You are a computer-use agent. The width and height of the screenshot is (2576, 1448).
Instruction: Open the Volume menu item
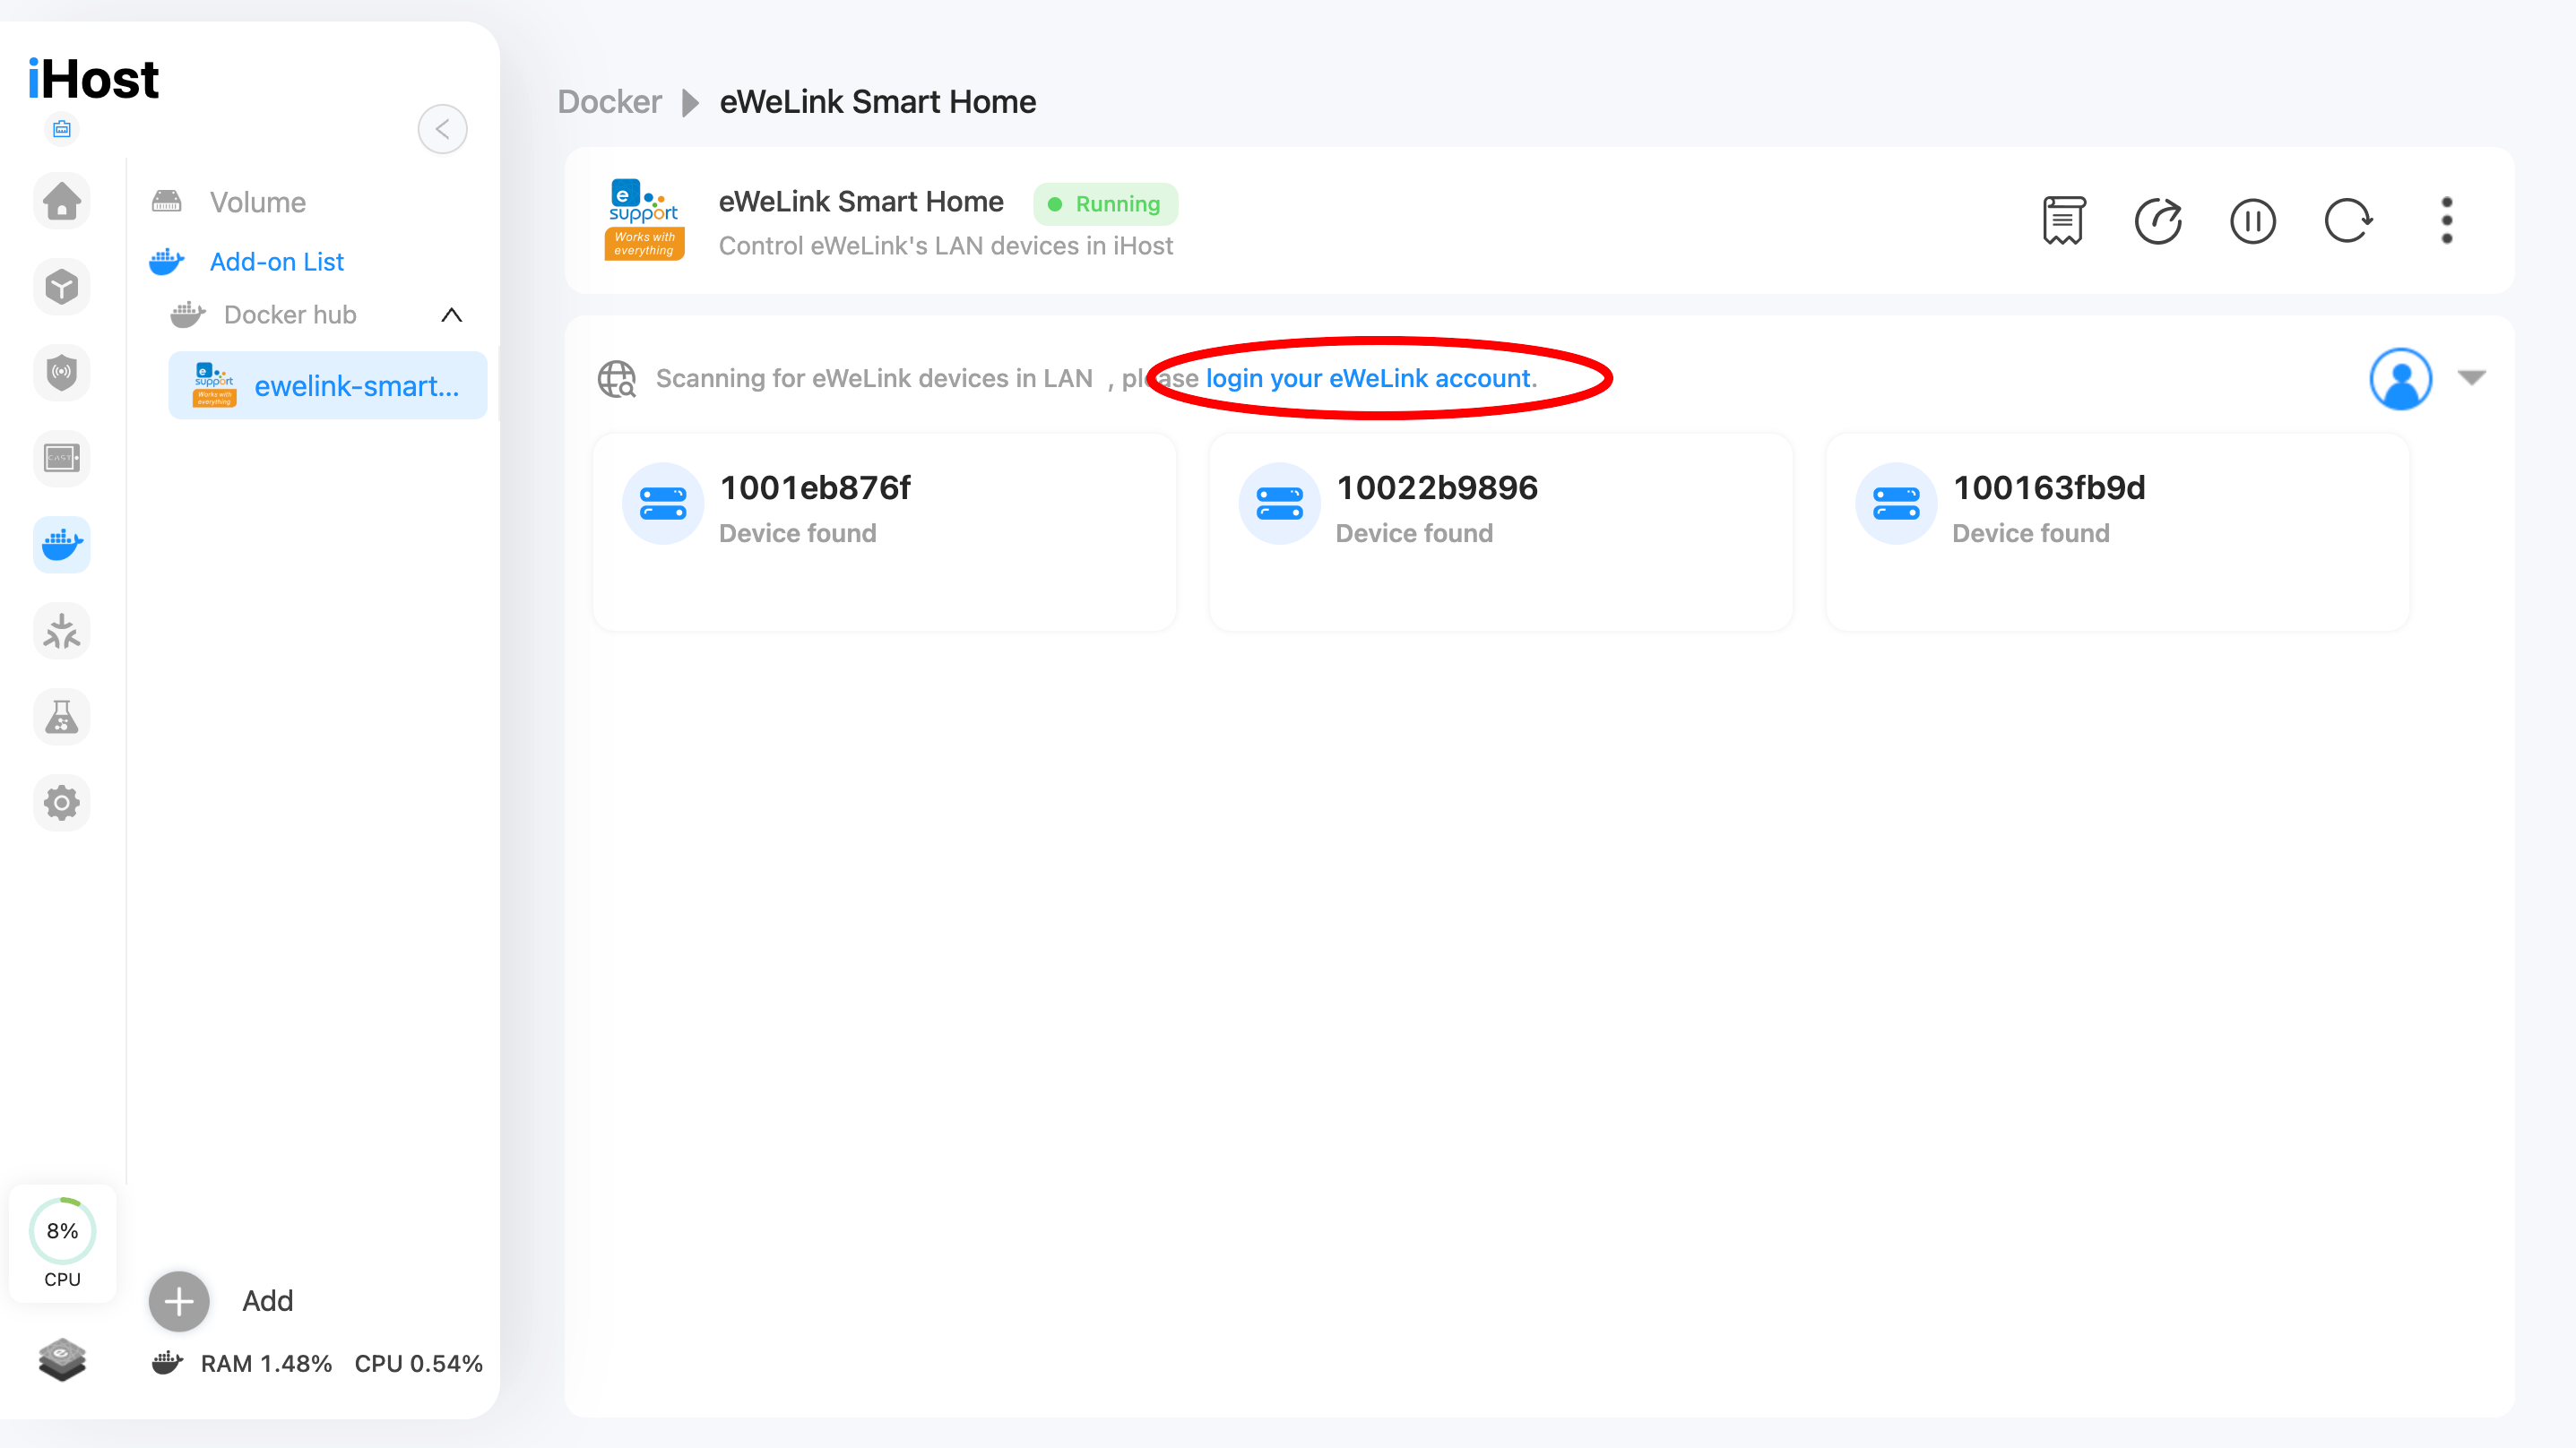(258, 202)
